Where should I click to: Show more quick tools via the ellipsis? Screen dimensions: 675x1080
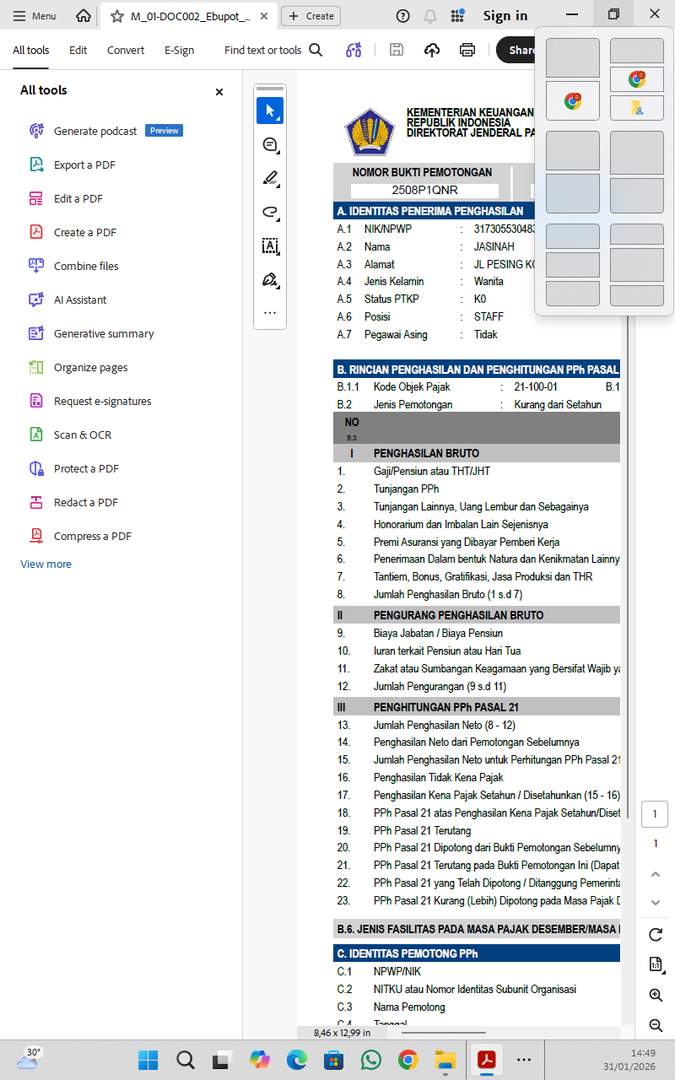(270, 313)
